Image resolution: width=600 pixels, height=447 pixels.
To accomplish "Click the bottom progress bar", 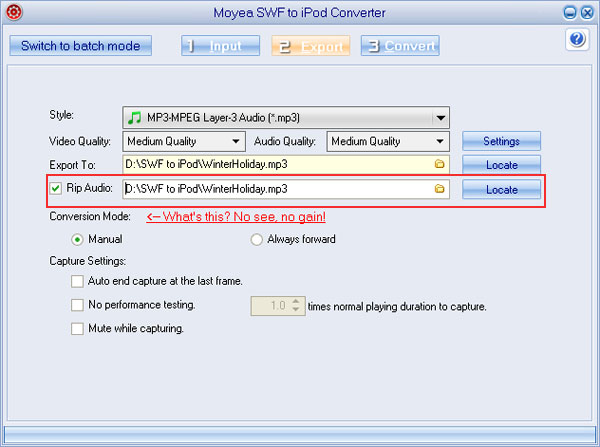I will (x=300, y=435).
